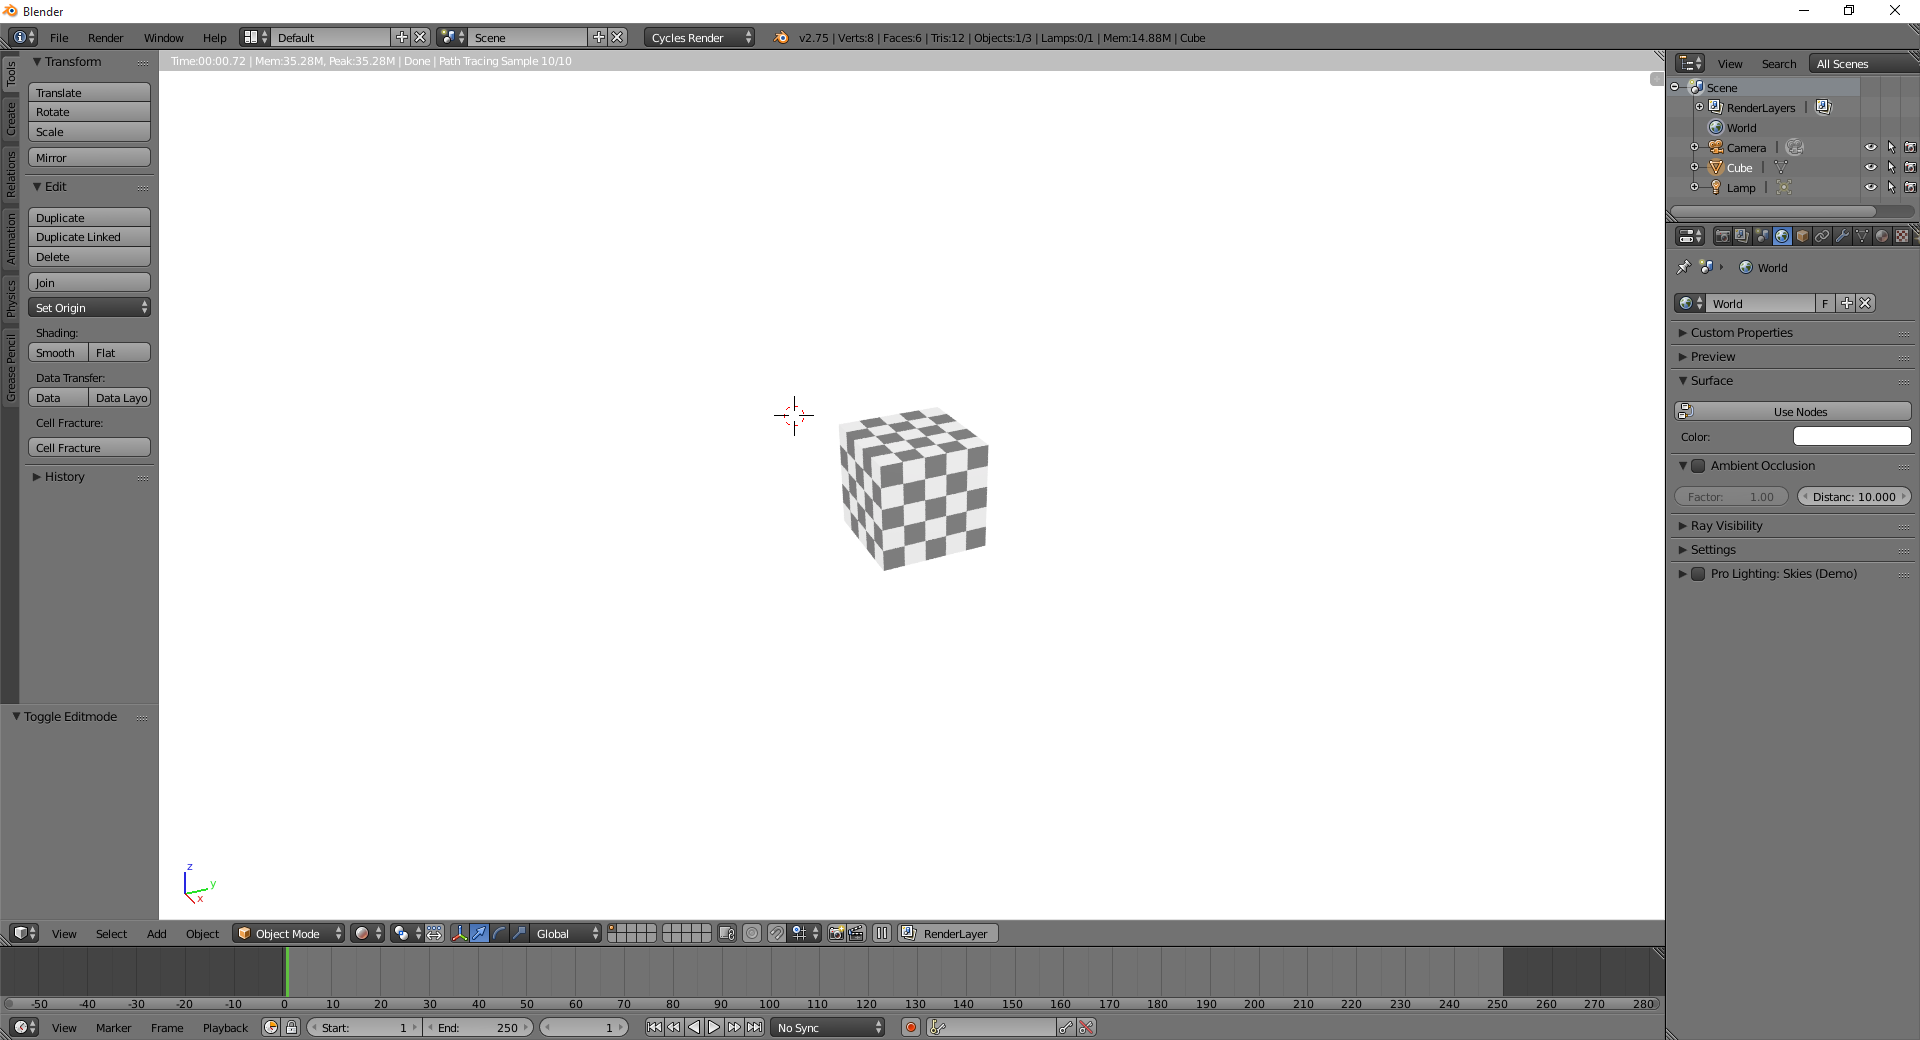The height and width of the screenshot is (1040, 1920).
Task: Open the Material properties tab (sphere icon)
Action: (x=1882, y=237)
